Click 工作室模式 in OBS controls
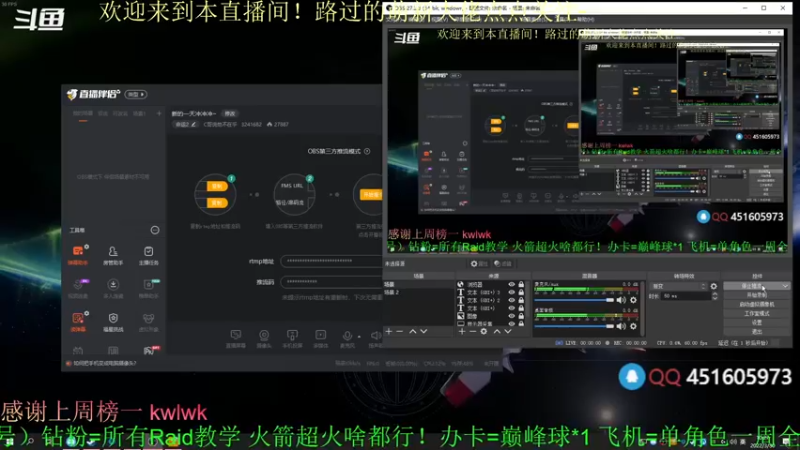This screenshot has width=800, height=450. pos(757,314)
